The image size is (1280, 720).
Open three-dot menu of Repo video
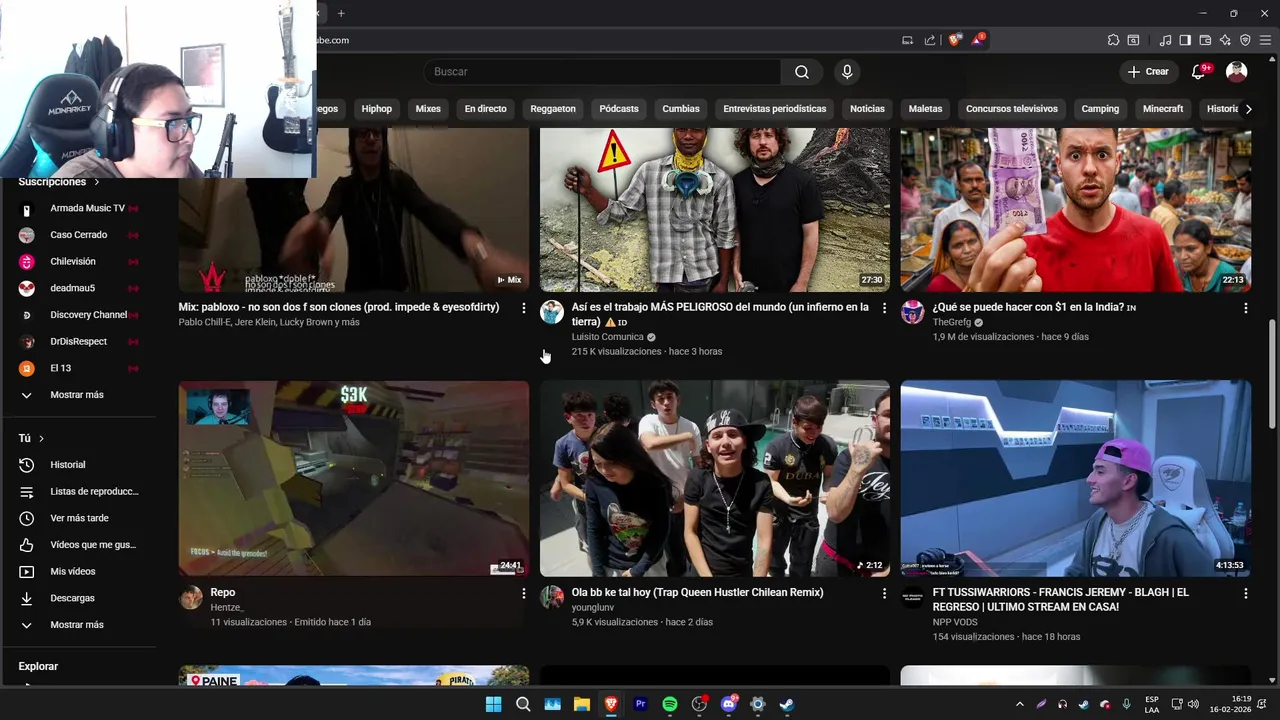(523, 593)
